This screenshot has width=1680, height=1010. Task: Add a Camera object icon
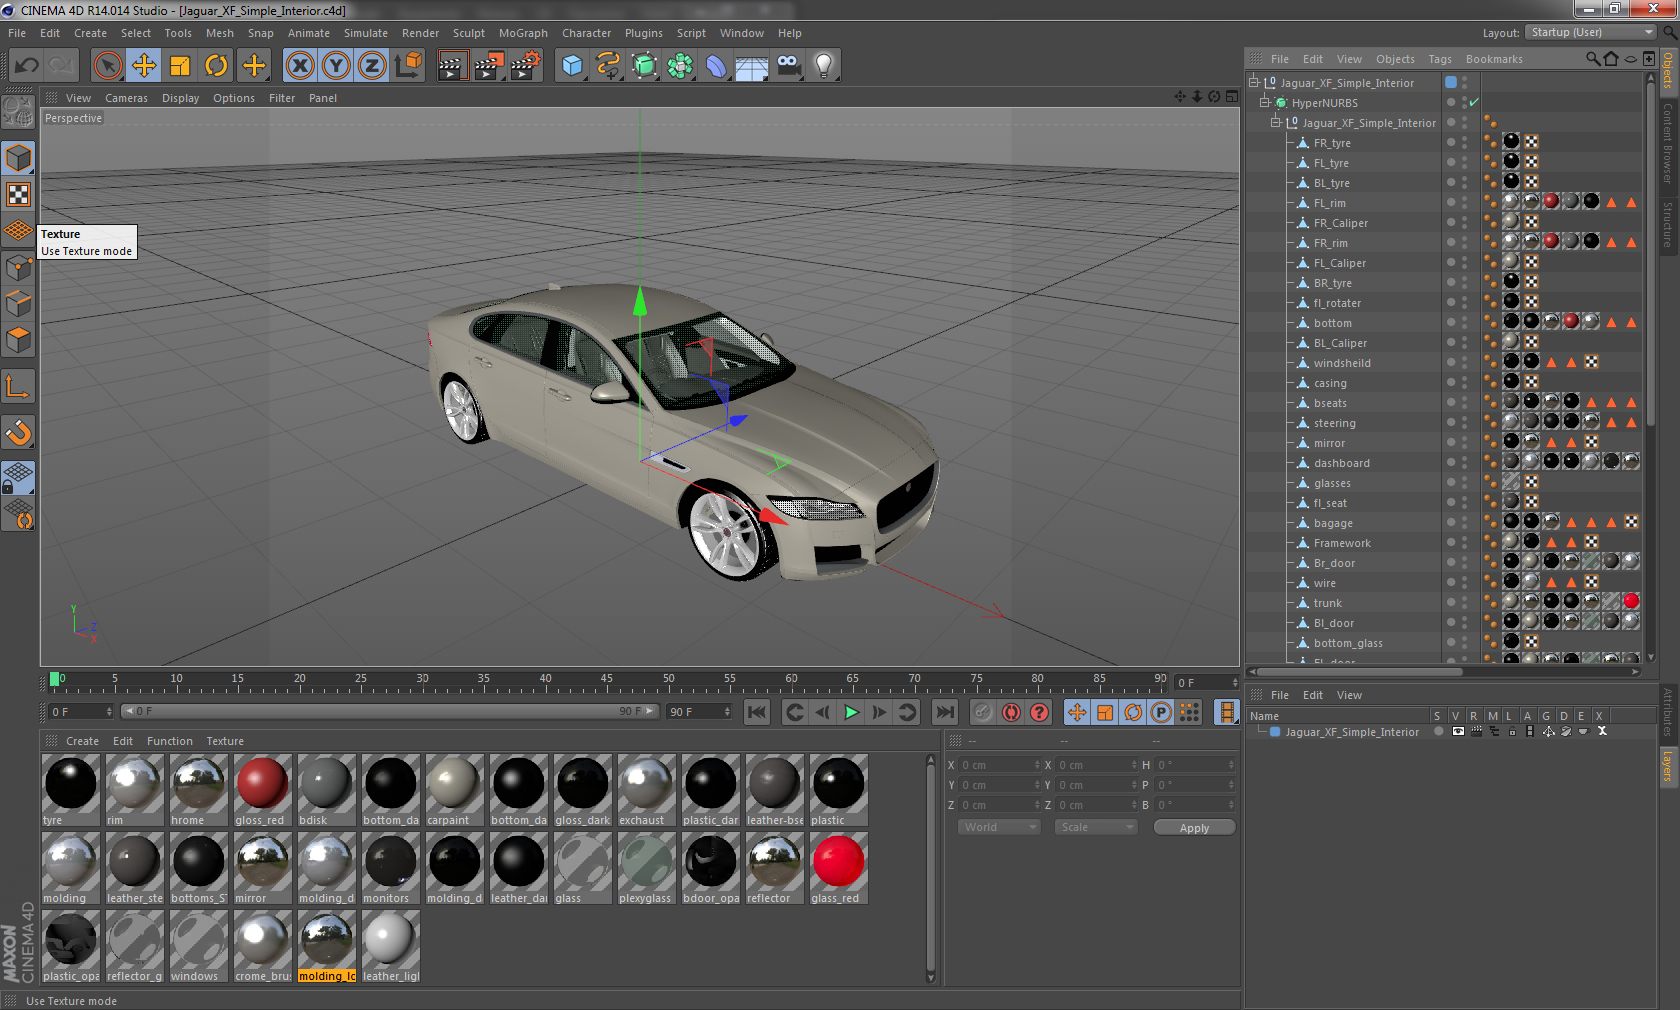tap(788, 66)
